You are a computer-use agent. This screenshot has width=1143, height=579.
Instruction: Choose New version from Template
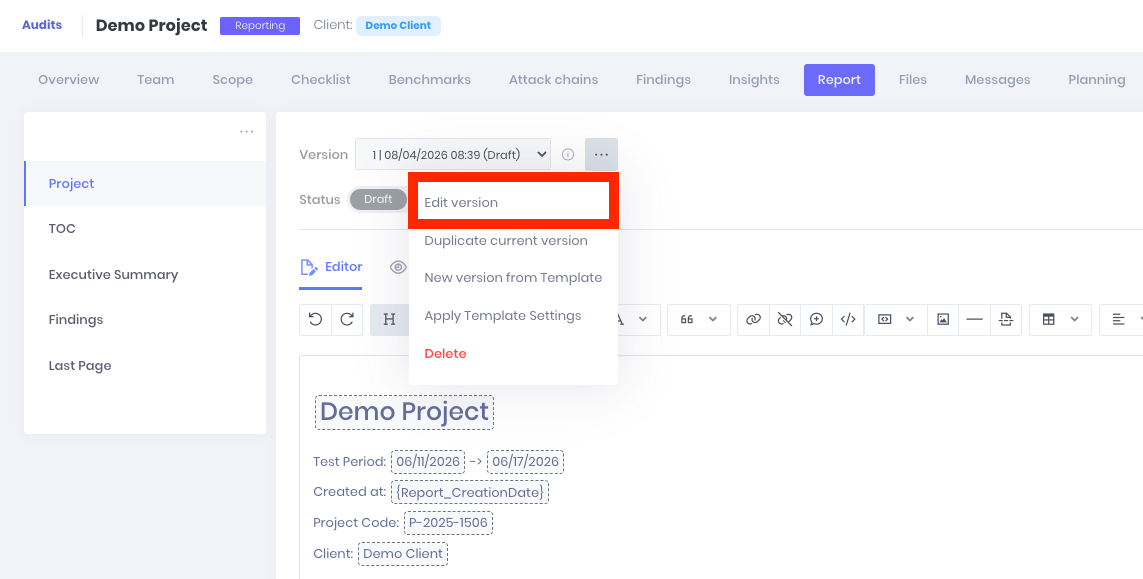pos(513,278)
